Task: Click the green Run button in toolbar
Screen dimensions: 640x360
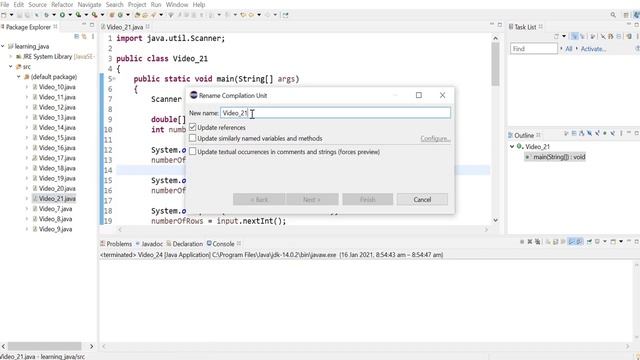Action: pos(62,15)
